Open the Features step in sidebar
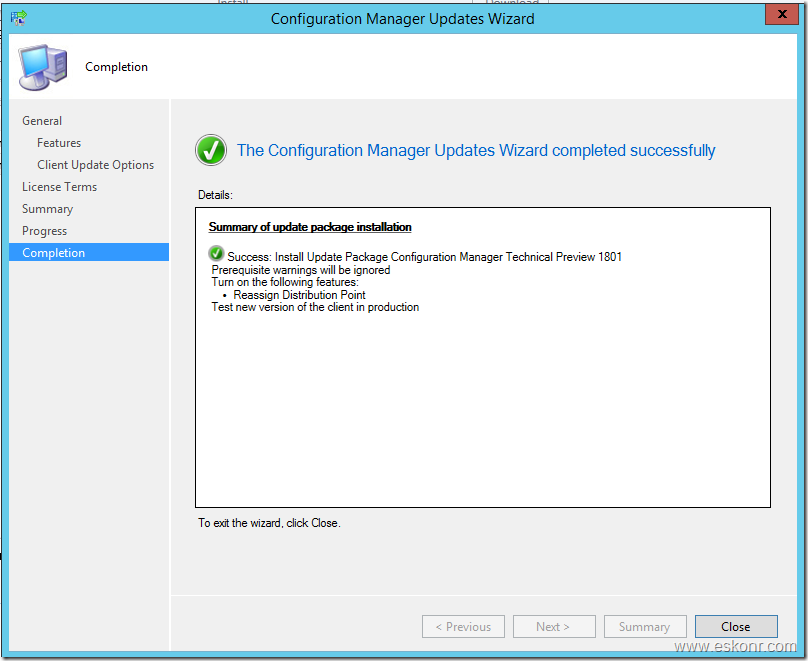 59,143
